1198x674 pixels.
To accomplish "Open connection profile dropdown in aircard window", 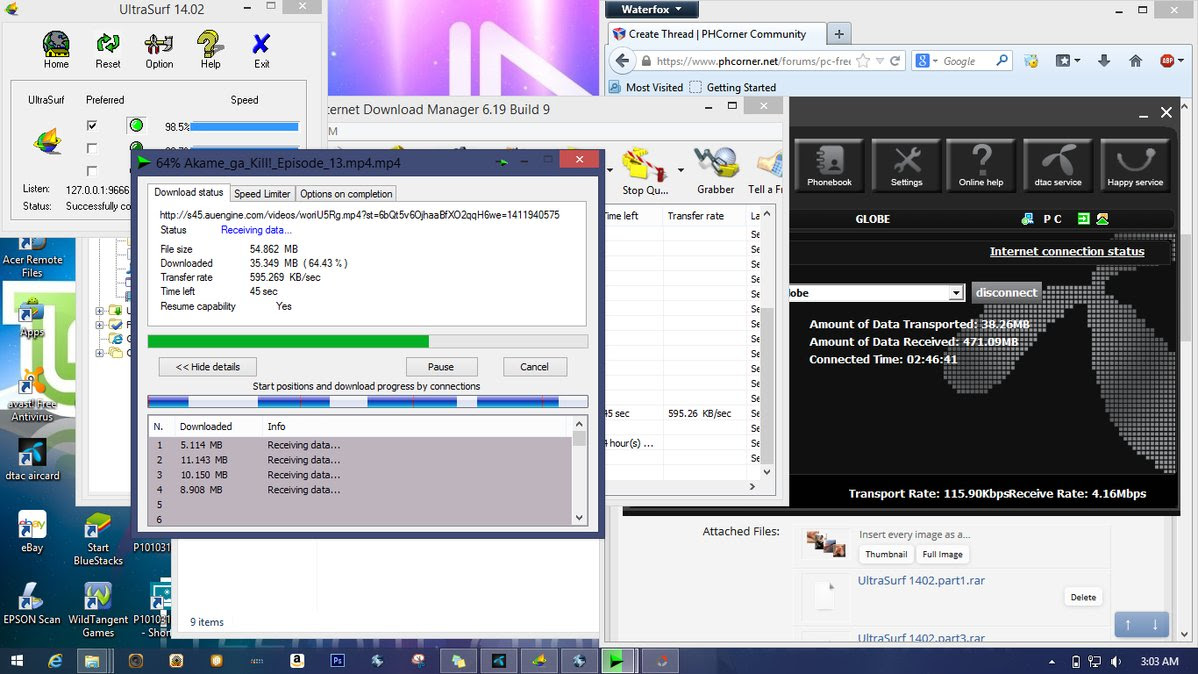I will click(x=955, y=293).
